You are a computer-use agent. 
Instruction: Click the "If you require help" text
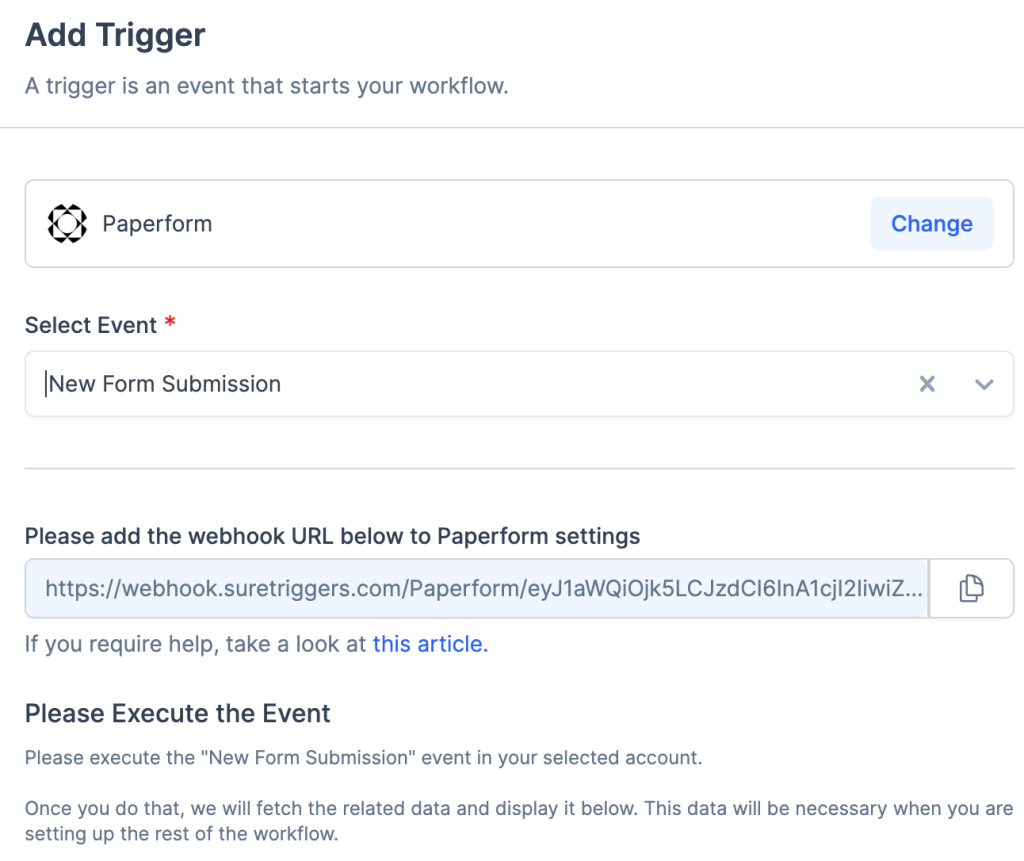pyautogui.click(x=196, y=645)
